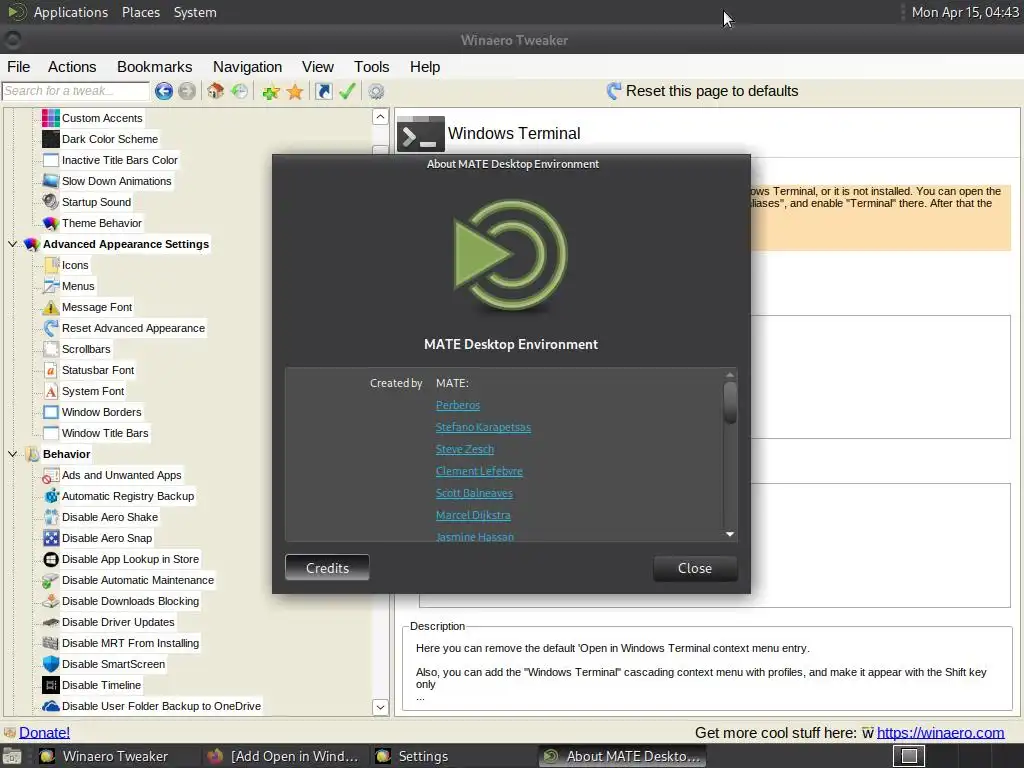Click the Windows Terminal page icon
The image size is (1024, 768).
[421, 134]
